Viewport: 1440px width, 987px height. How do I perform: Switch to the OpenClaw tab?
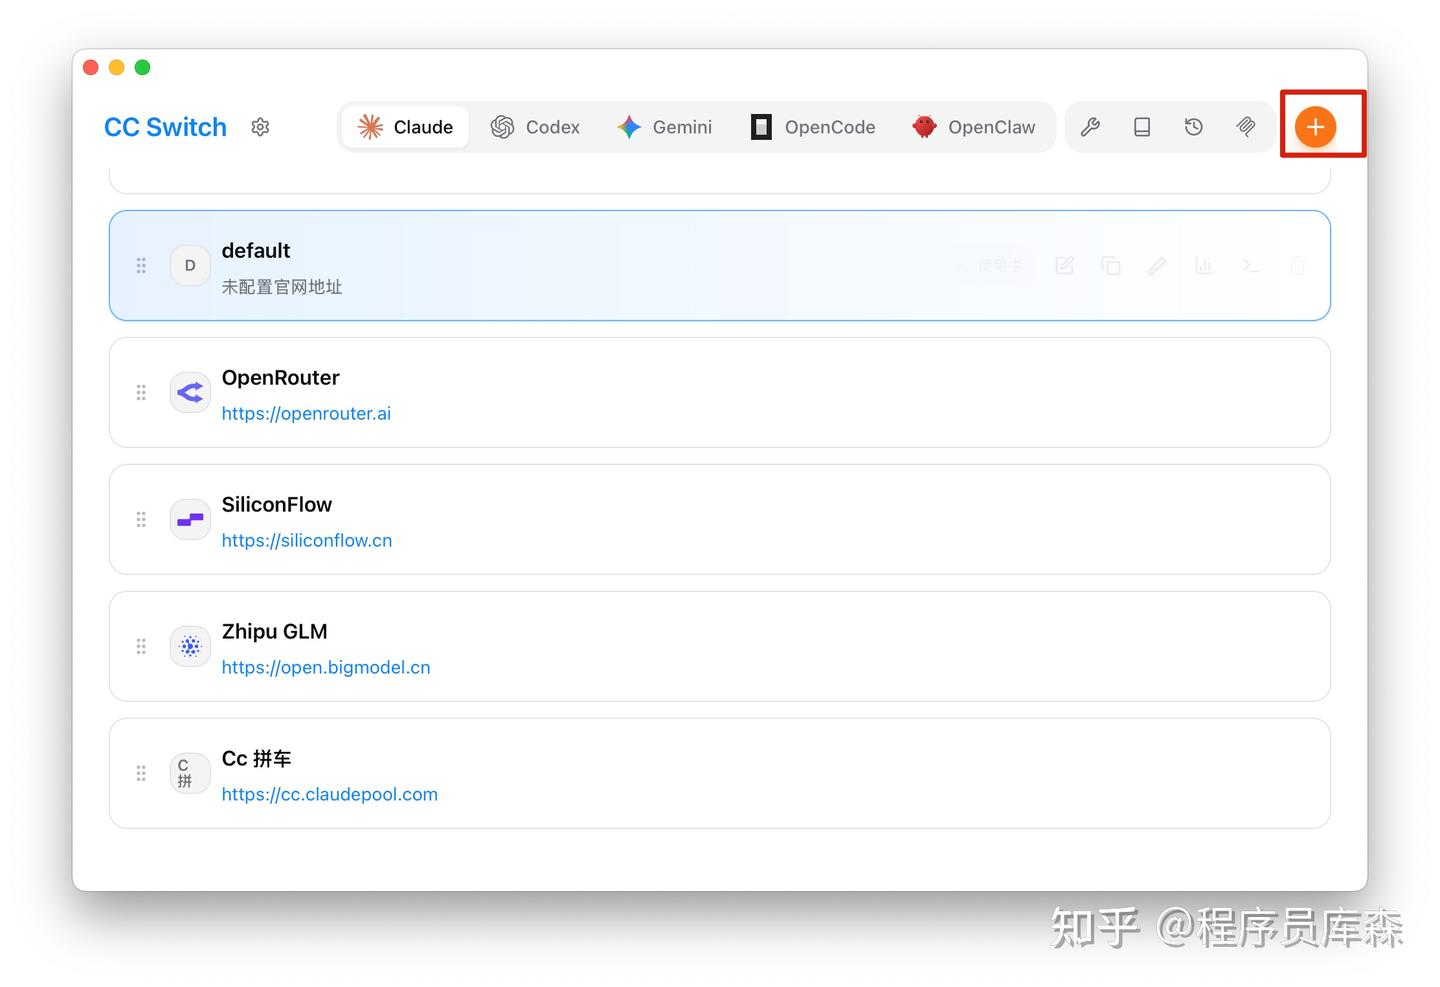coord(973,127)
